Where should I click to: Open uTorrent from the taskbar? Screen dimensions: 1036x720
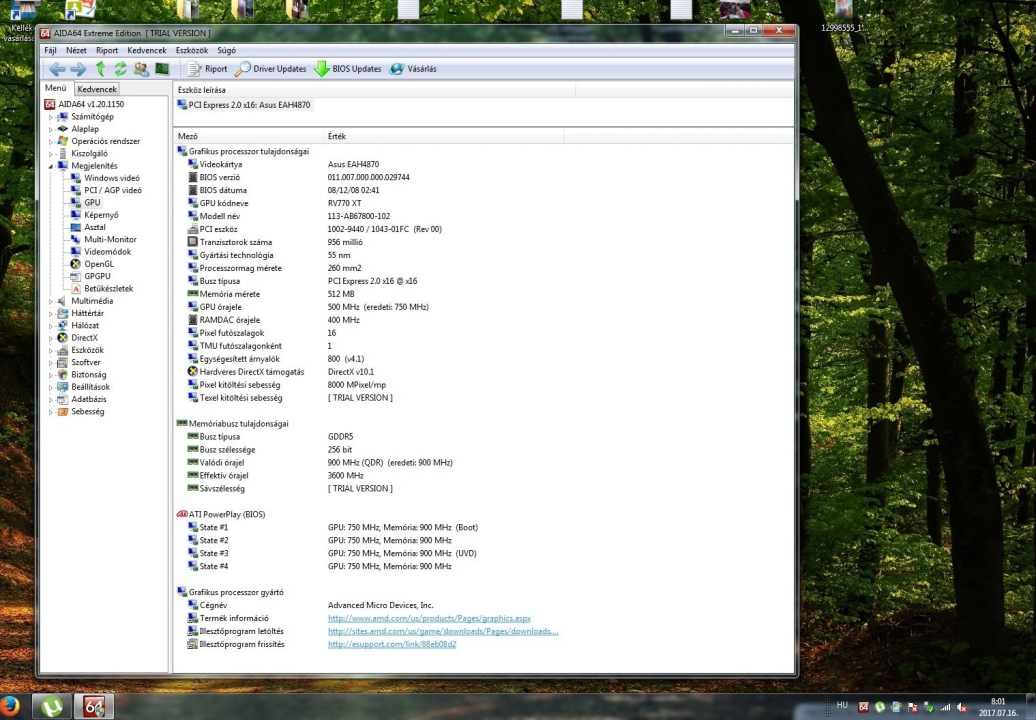click(x=52, y=706)
